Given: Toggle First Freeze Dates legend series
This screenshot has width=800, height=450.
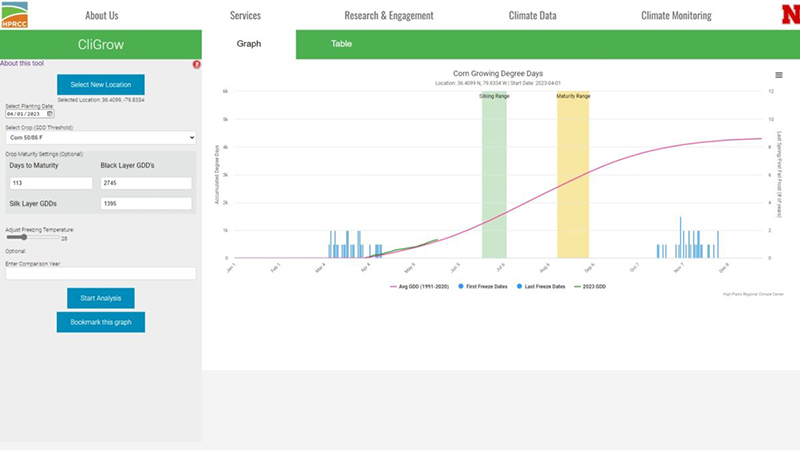Looking at the screenshot, I should coord(489,286).
